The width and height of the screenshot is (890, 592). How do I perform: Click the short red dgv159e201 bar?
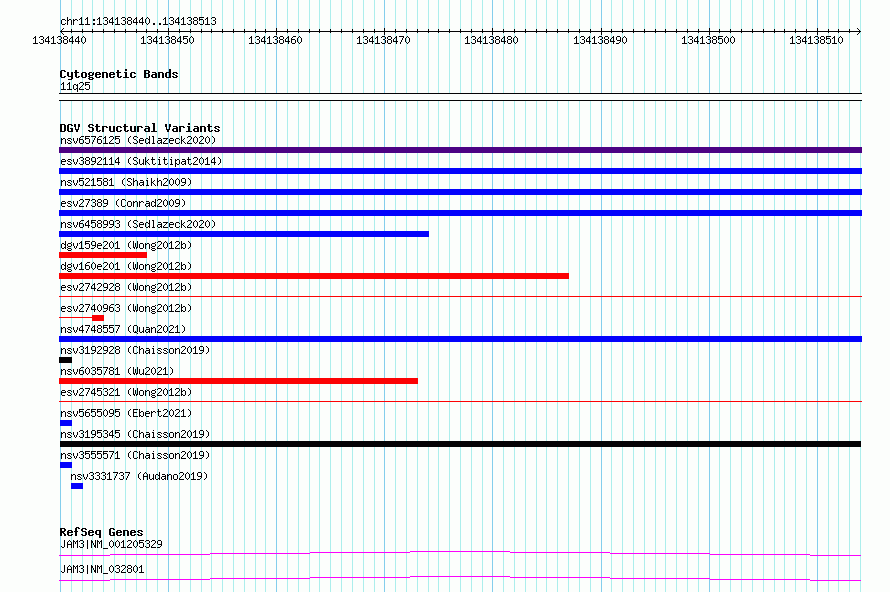pos(103,255)
